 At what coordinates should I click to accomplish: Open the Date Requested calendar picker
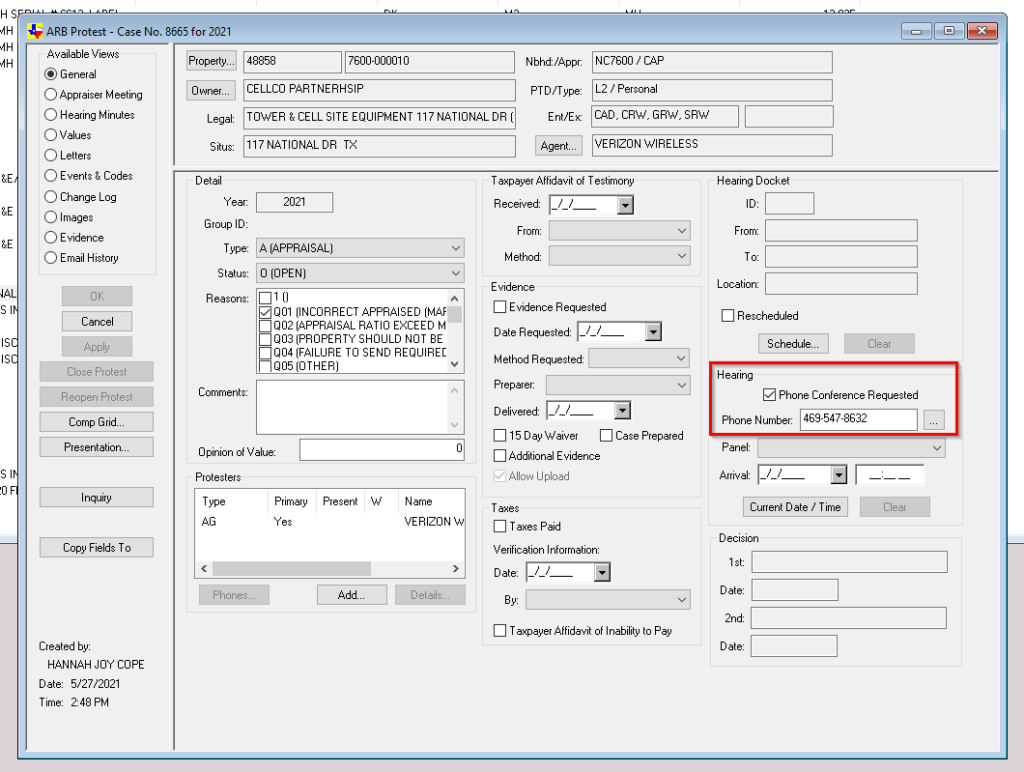click(x=653, y=333)
